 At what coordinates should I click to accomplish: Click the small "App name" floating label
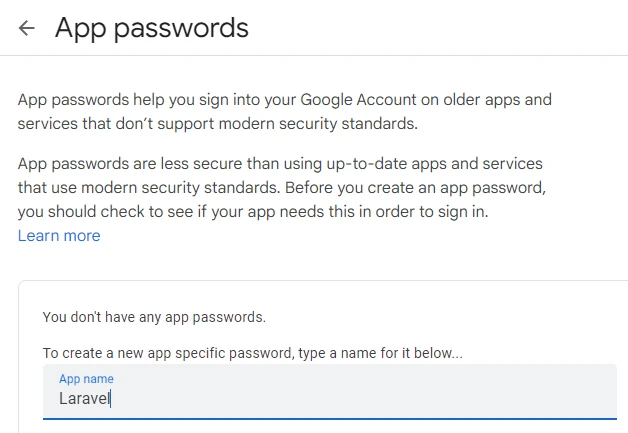[86, 379]
